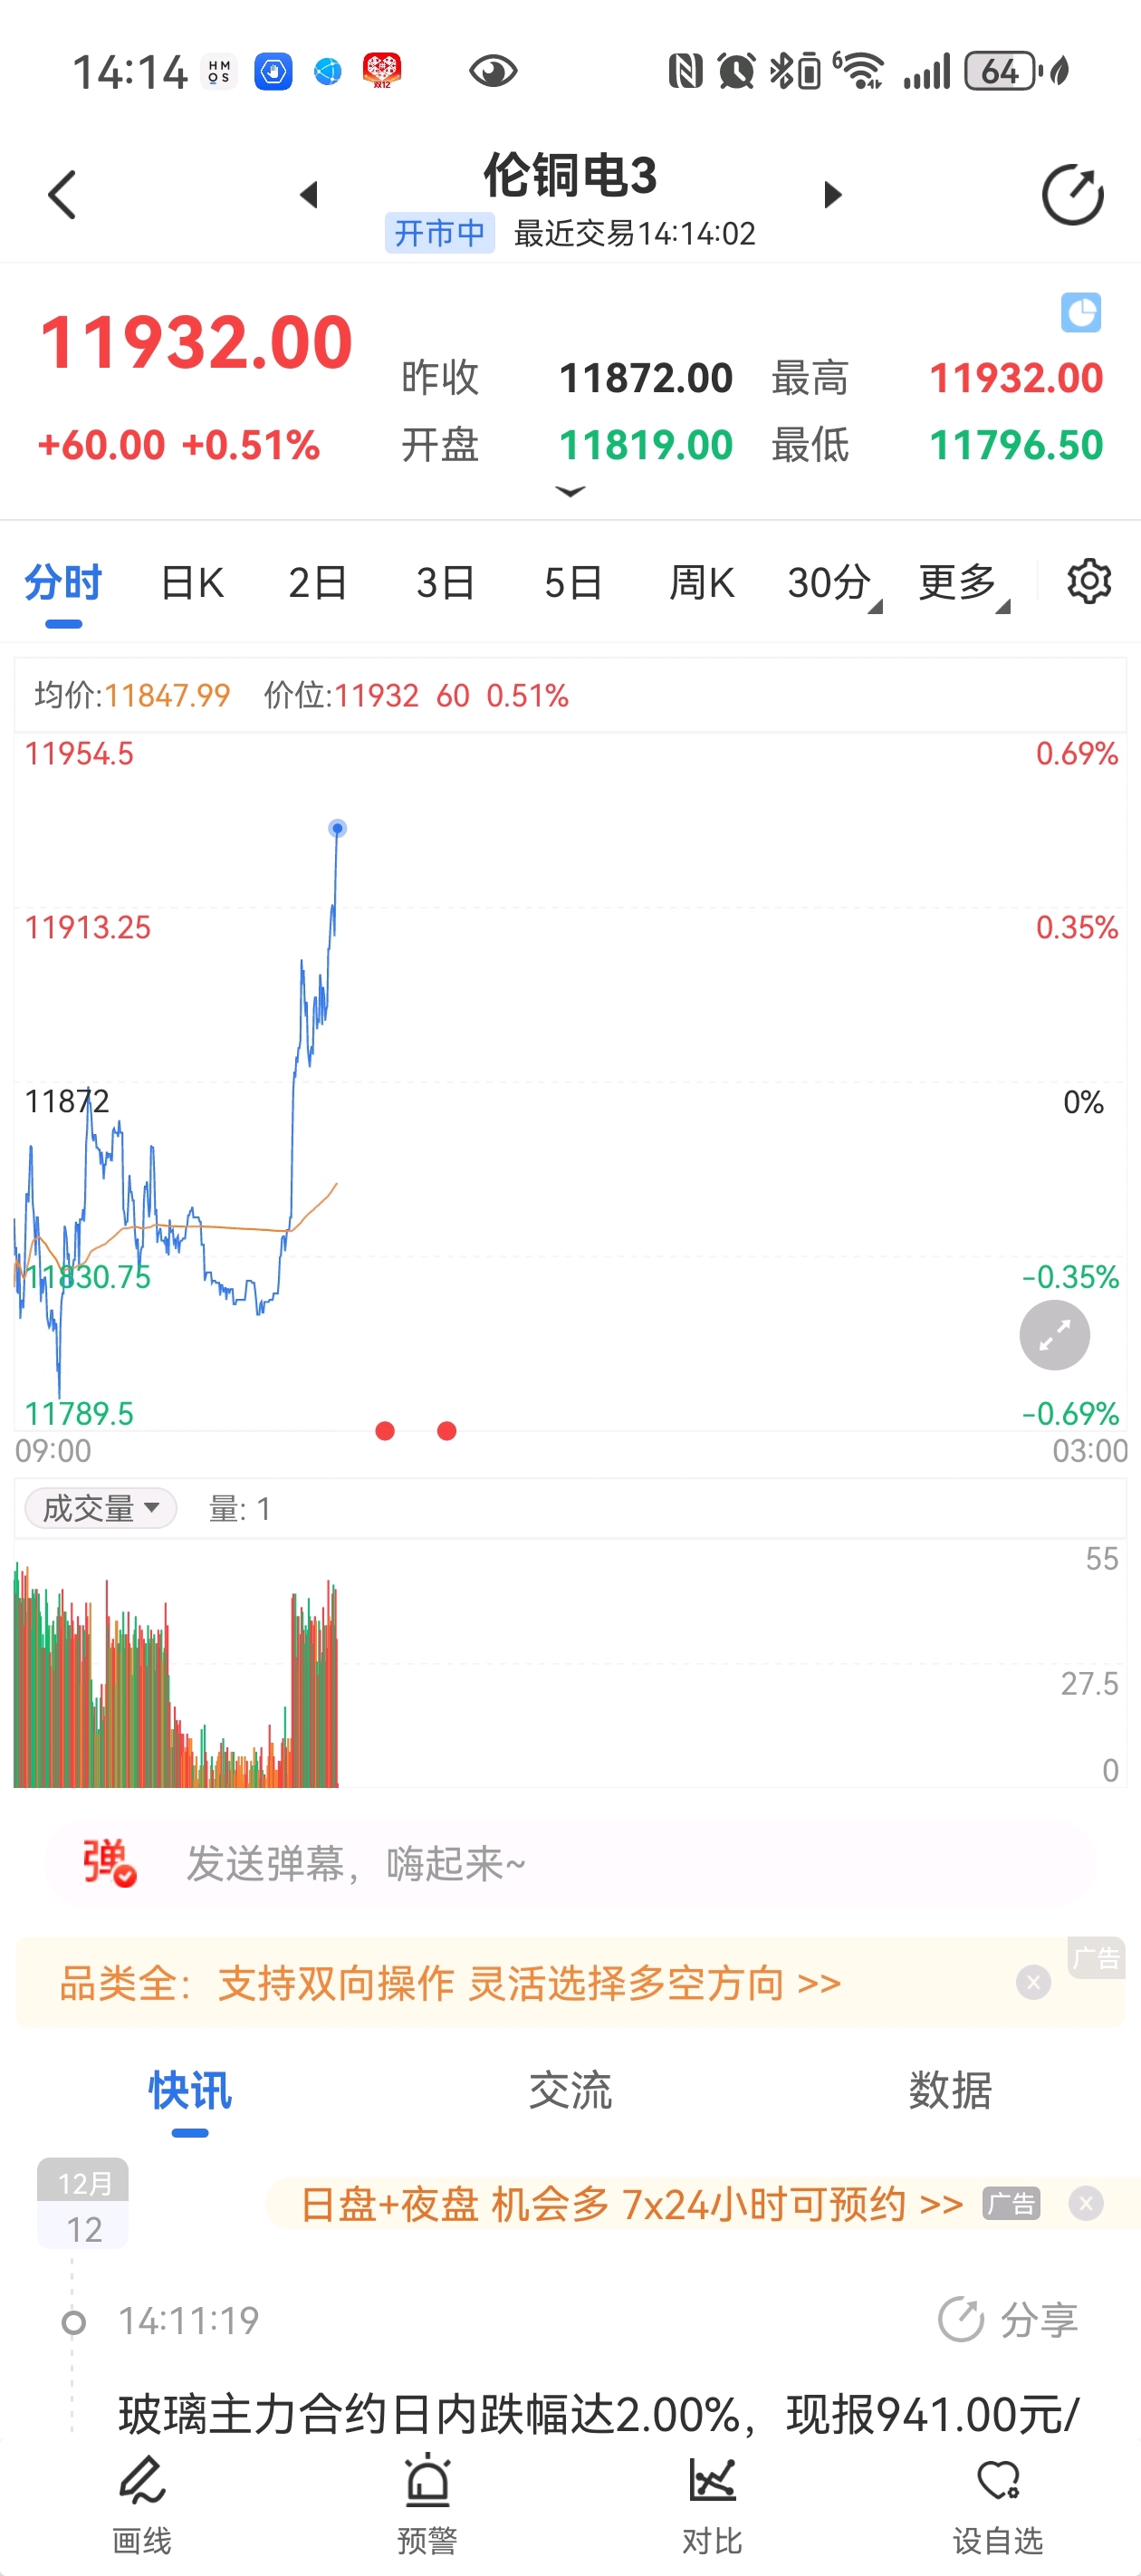Toggle the 弹 danmaku switch
The height and width of the screenshot is (2576, 1141).
click(x=108, y=1863)
